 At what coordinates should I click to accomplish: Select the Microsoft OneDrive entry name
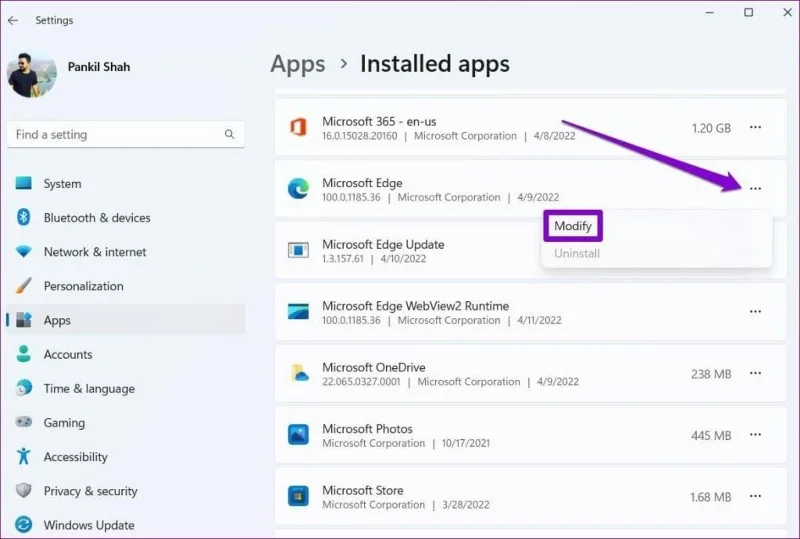point(373,368)
